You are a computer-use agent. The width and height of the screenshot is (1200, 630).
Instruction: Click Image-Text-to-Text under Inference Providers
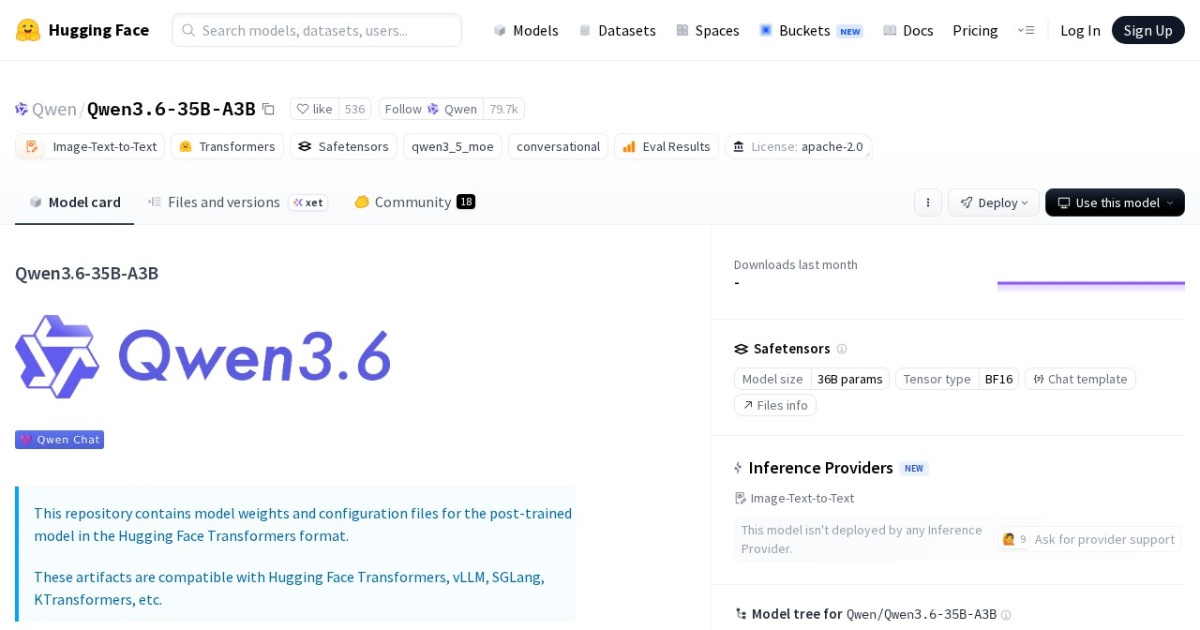tap(795, 498)
